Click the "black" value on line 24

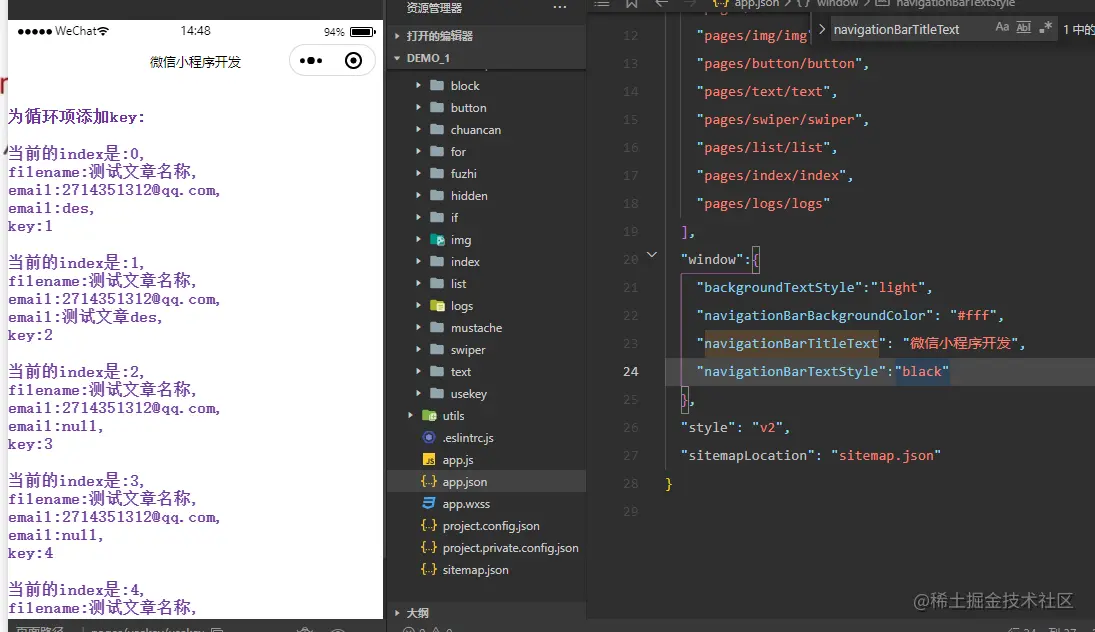[922, 371]
